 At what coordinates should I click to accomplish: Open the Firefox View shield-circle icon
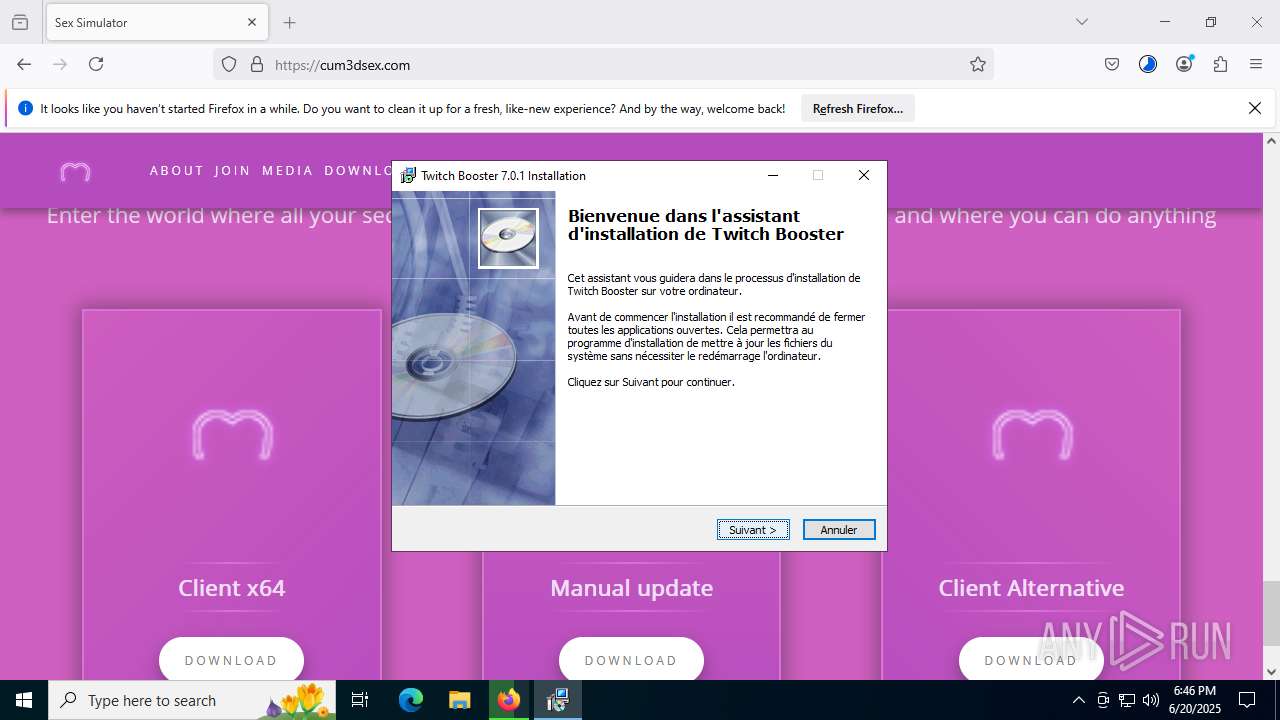point(1148,64)
